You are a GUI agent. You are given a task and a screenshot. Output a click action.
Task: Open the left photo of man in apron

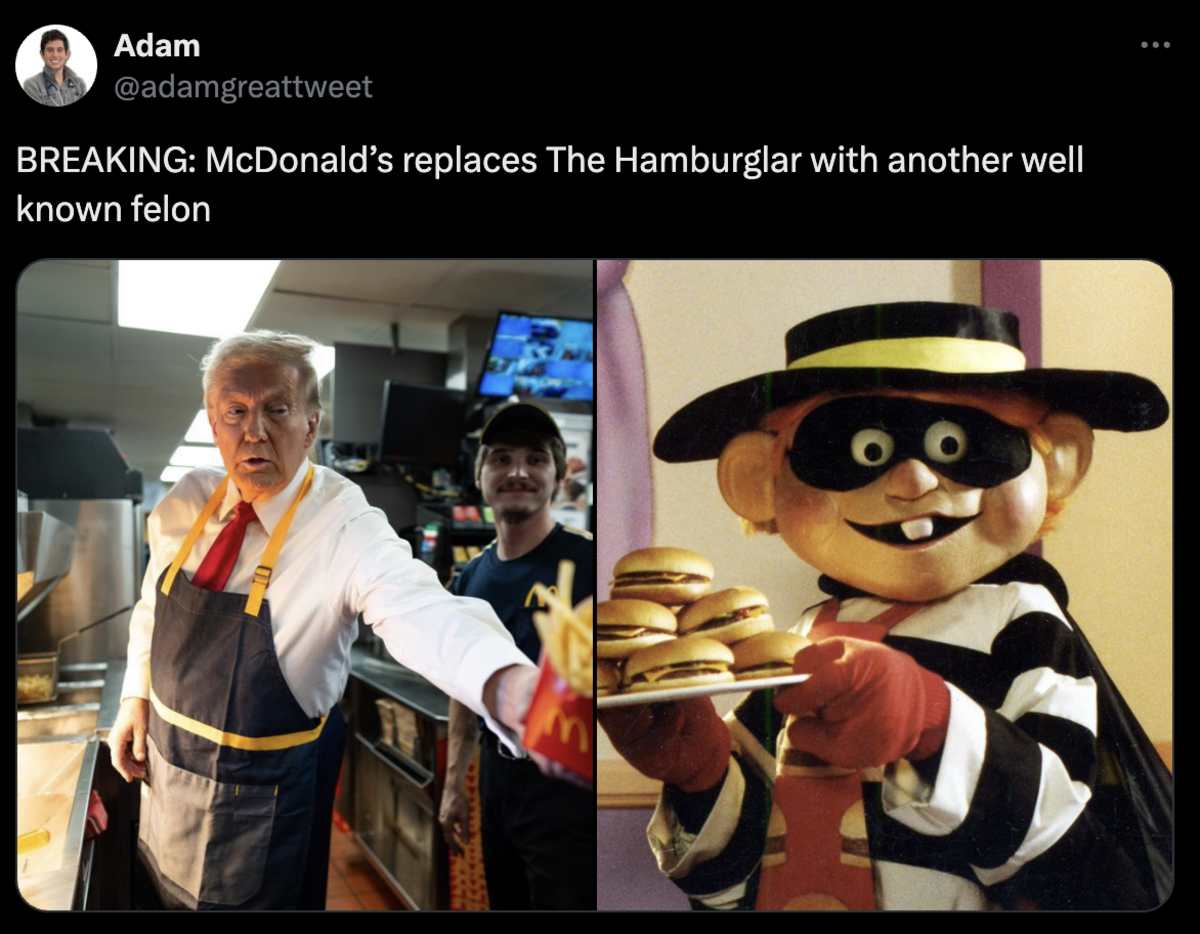305,585
